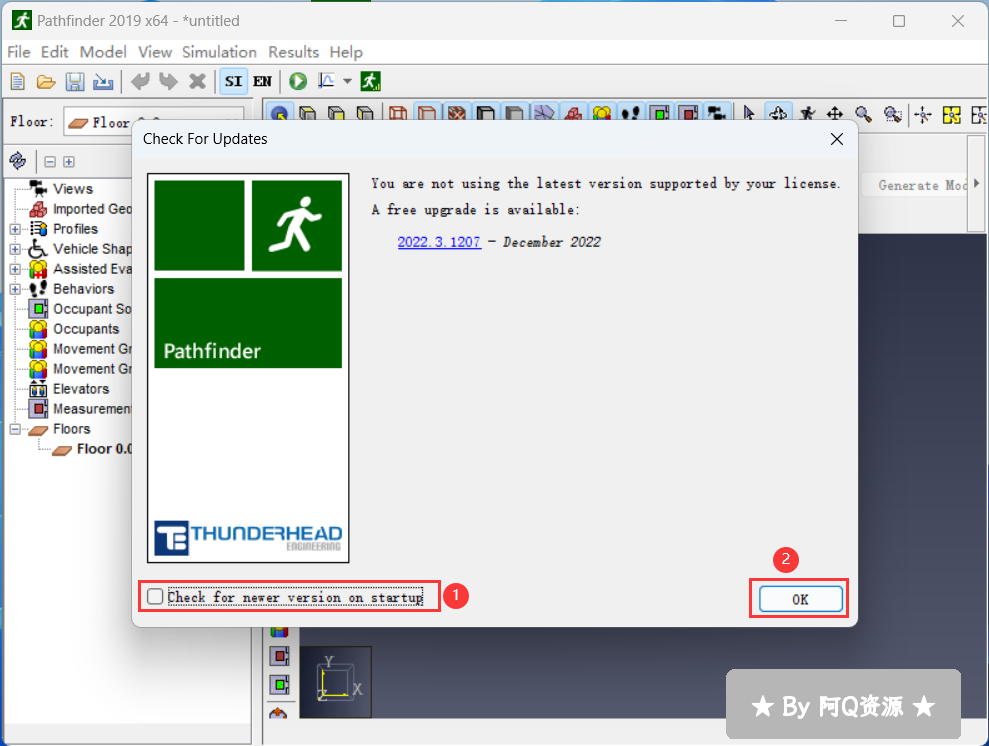
Task: Enable Check for newer version on startup
Action: tap(155, 597)
